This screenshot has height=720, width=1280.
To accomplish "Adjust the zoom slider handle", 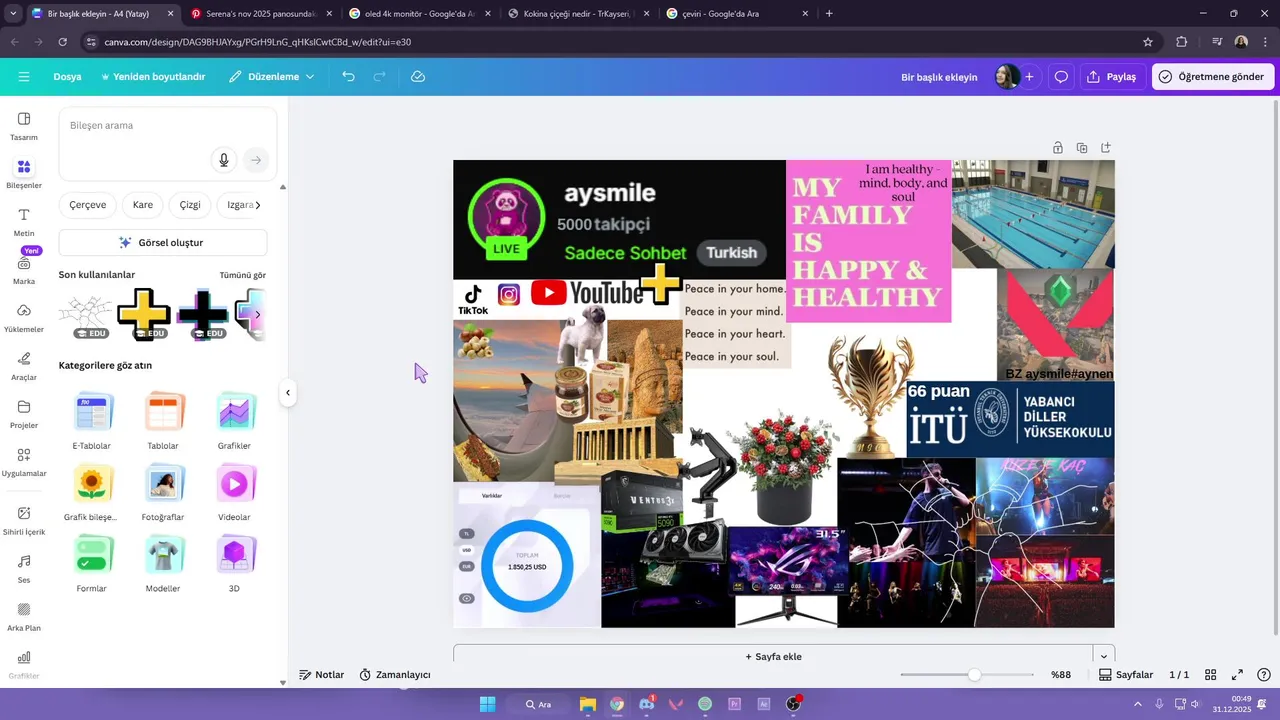I will [x=974, y=675].
